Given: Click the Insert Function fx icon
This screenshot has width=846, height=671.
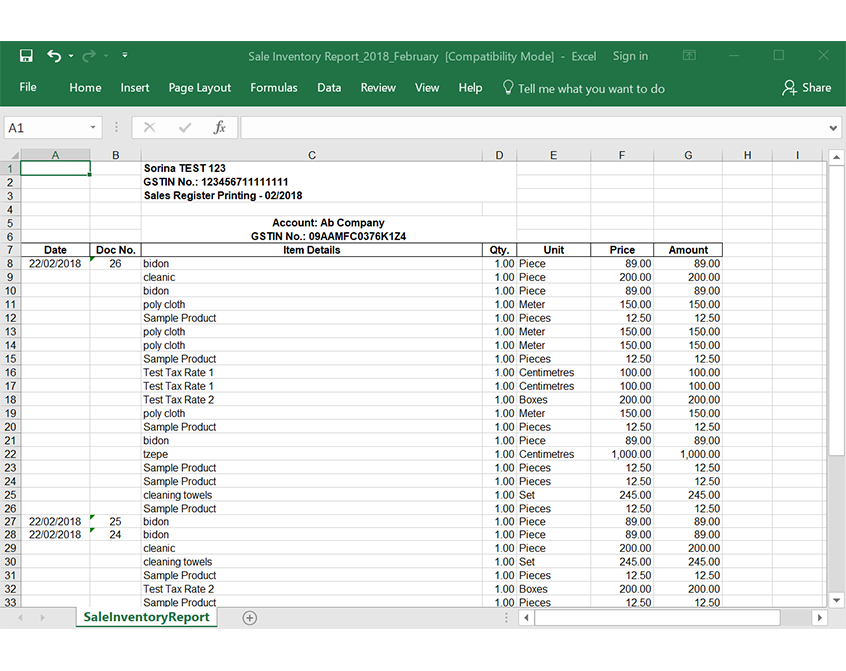Looking at the screenshot, I should pos(219,128).
